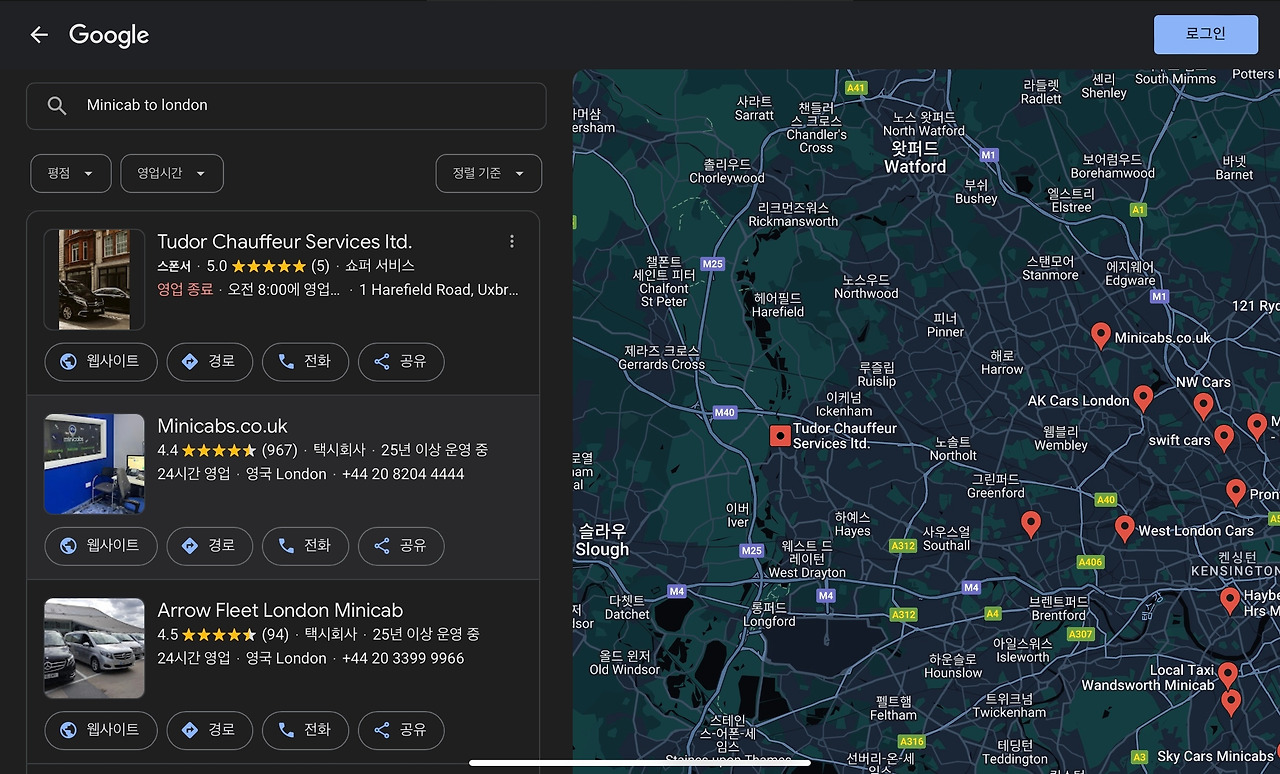
Task: Open Arrow Fleet London Minicab thumbnail photo
Action: pos(94,648)
